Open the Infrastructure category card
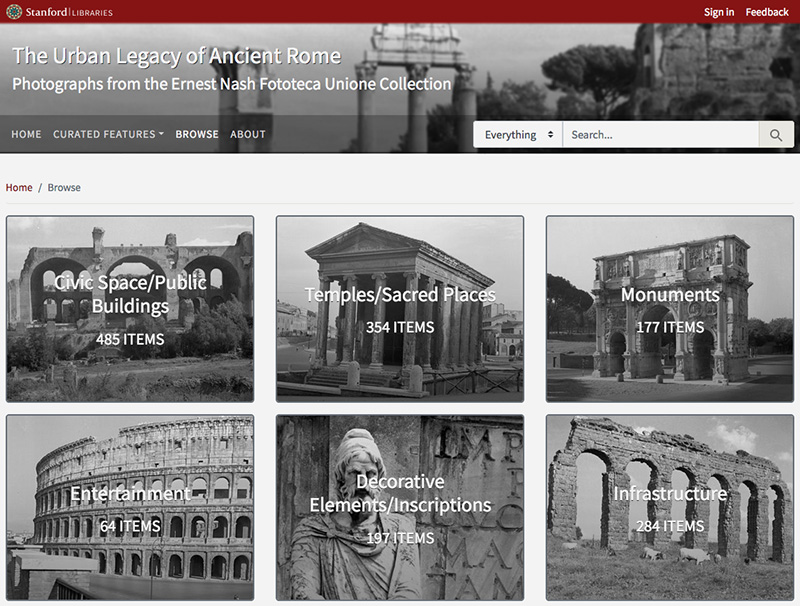This screenshot has width=800, height=606. pos(670,508)
